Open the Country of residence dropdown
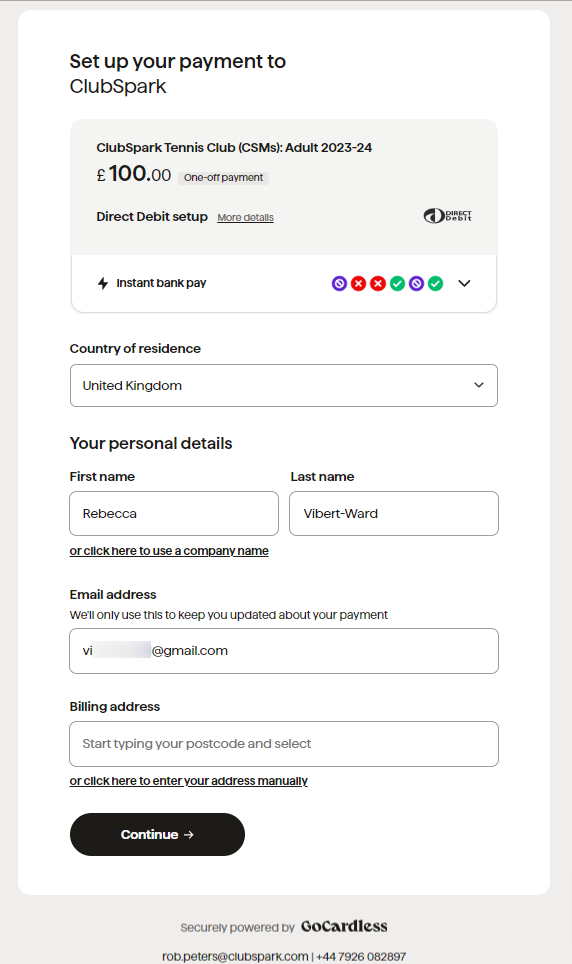This screenshot has width=572, height=964. point(284,385)
